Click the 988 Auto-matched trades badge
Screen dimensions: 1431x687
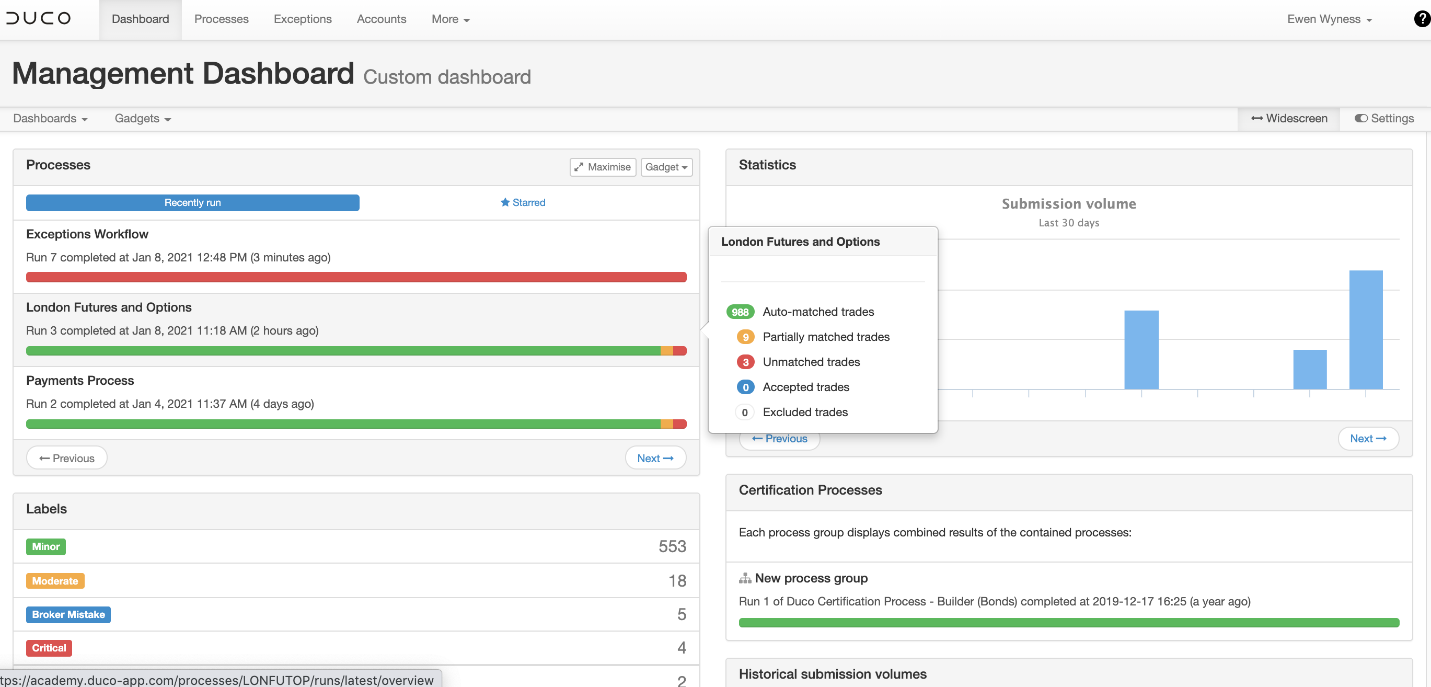741,311
